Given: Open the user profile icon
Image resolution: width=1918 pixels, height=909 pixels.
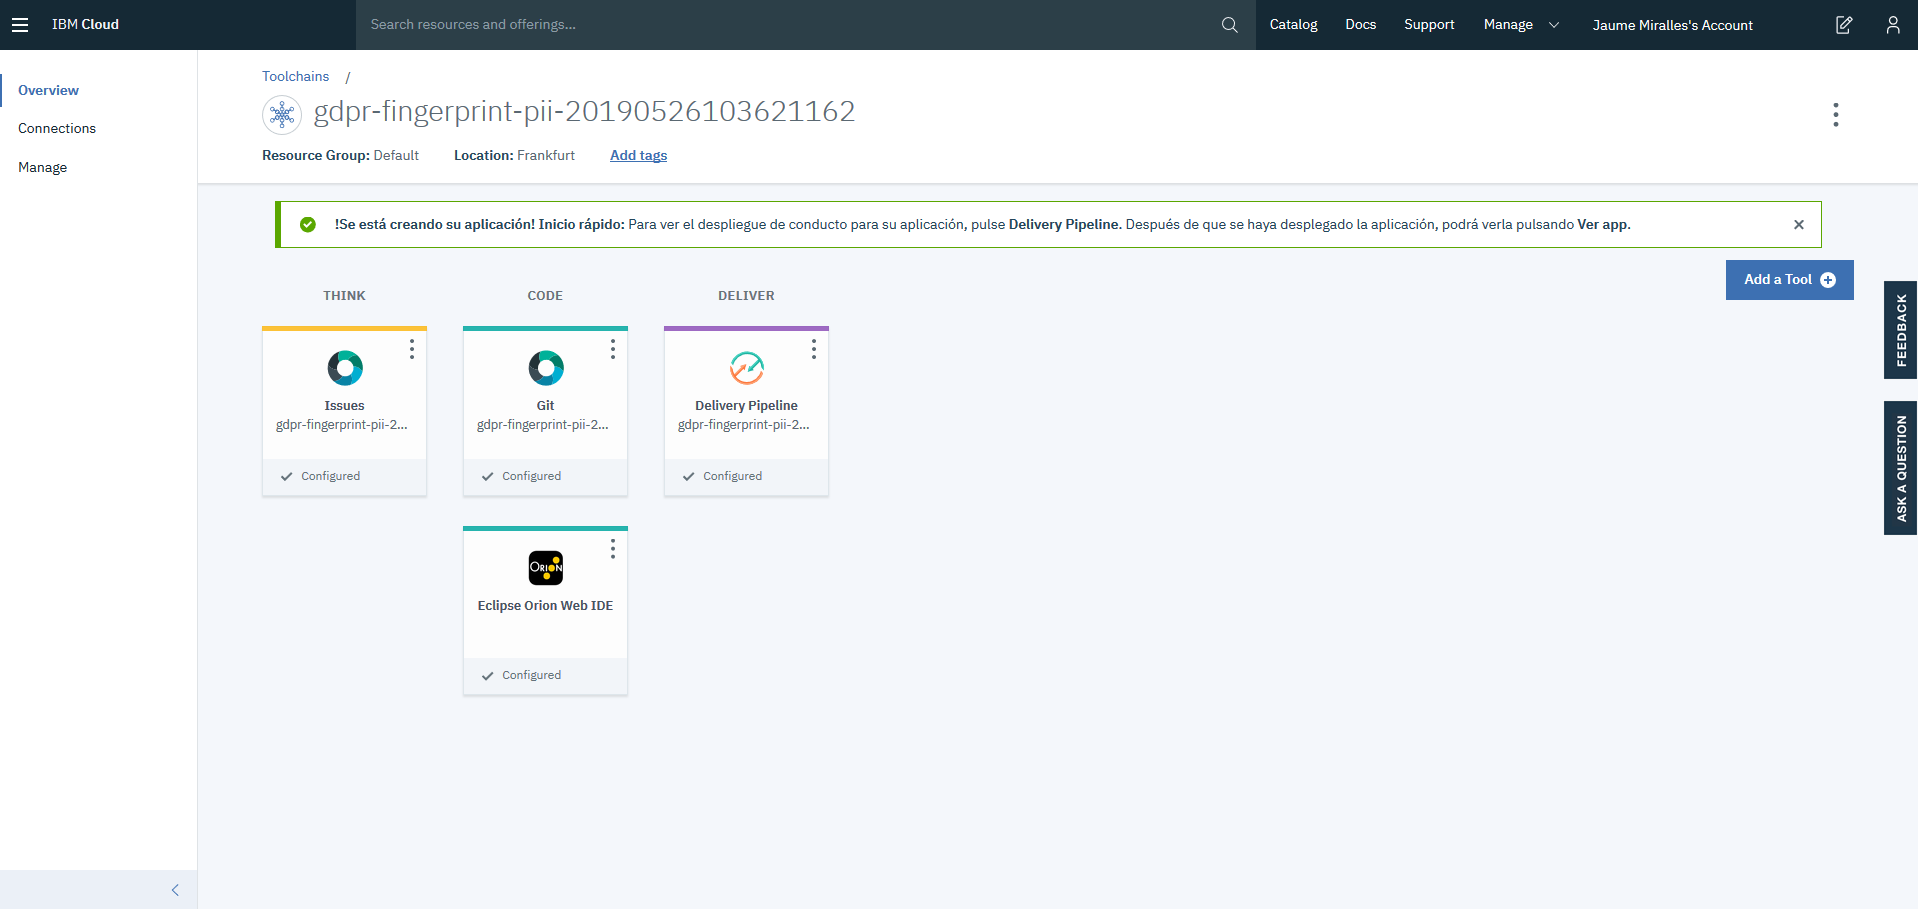Looking at the screenshot, I should 1893,25.
